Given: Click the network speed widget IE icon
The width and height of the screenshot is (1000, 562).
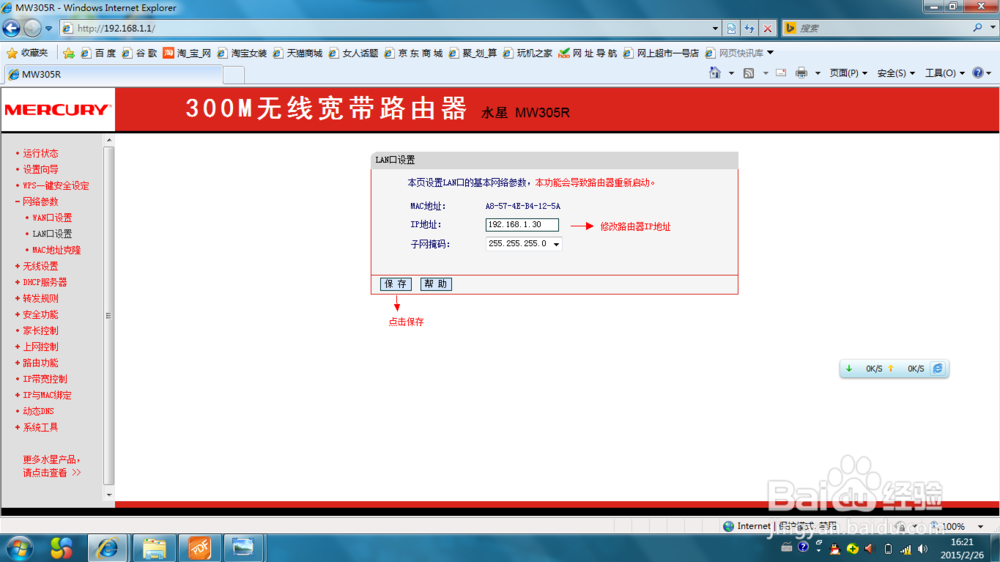Looking at the screenshot, I should pyautogui.click(x=938, y=369).
